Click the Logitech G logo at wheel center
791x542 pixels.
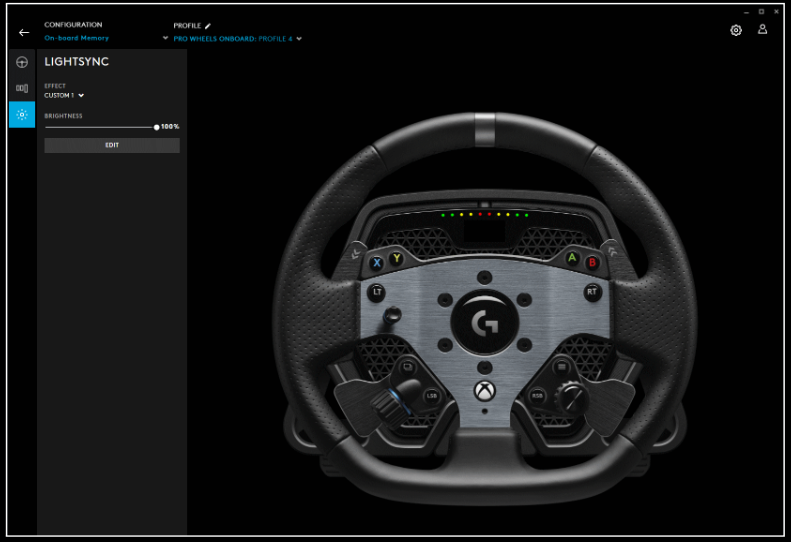pos(484,322)
